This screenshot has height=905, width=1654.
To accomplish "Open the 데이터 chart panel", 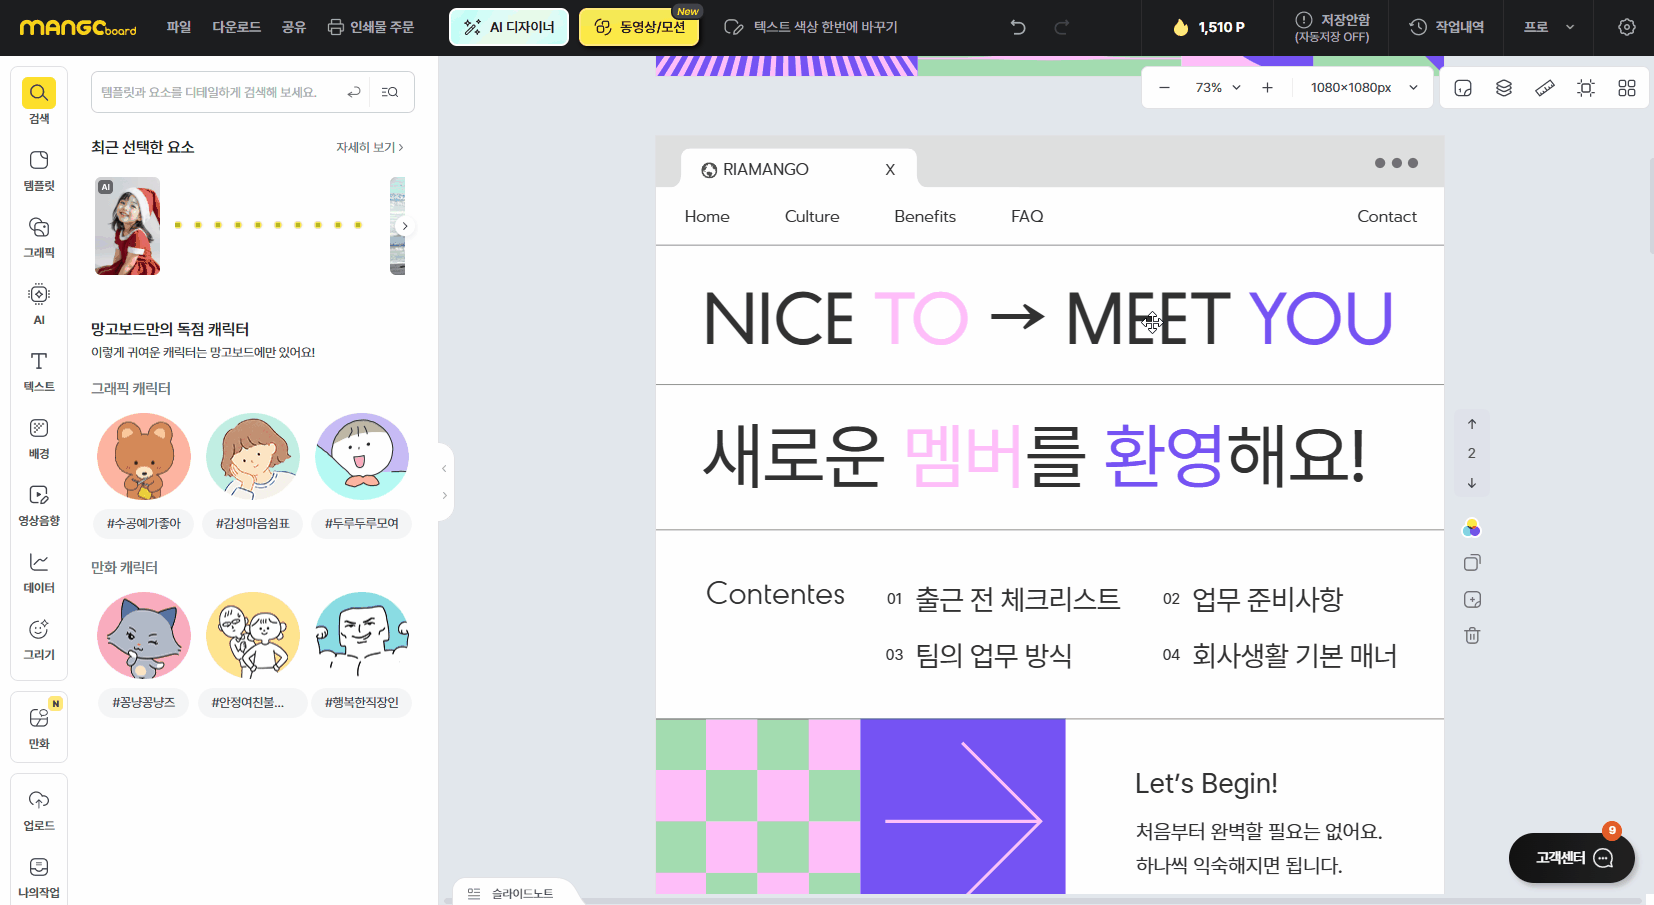I will [39, 572].
